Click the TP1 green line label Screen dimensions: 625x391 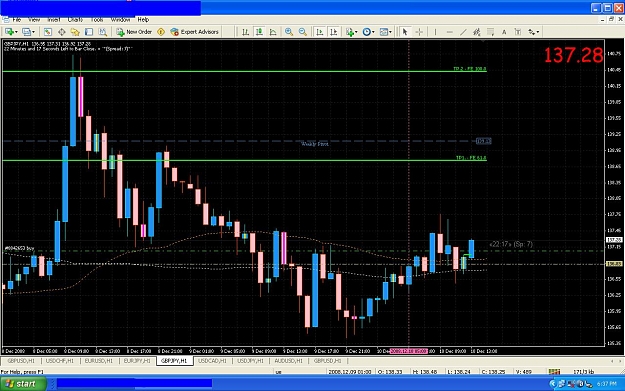471,158
